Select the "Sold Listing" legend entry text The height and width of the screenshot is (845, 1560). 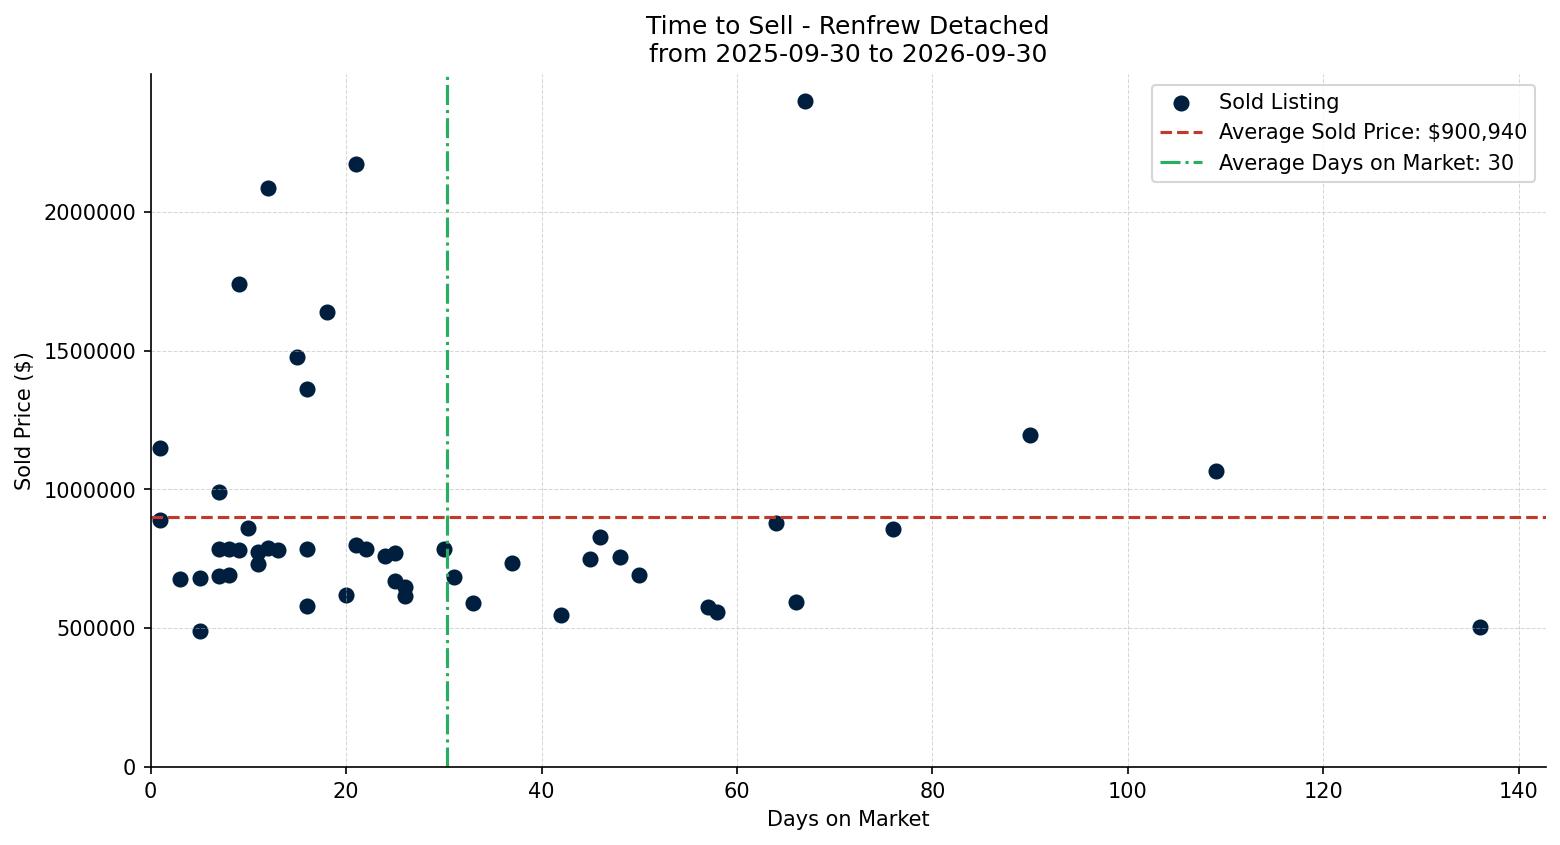coord(1278,102)
